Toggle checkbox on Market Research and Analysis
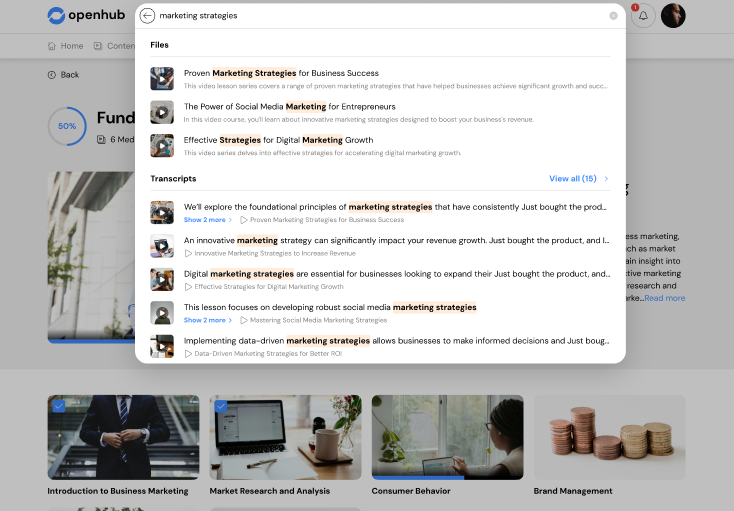Viewport: 734px width, 511px height. 220,405
